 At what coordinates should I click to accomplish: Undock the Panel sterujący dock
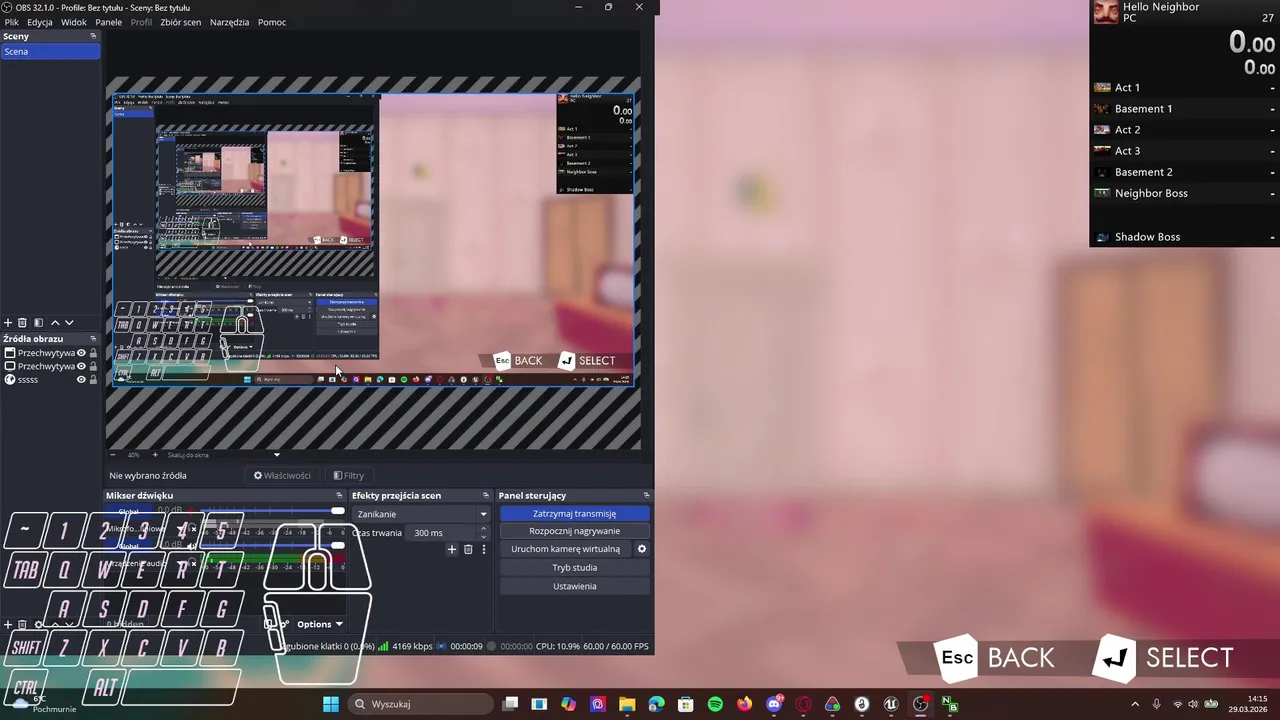coord(646,495)
